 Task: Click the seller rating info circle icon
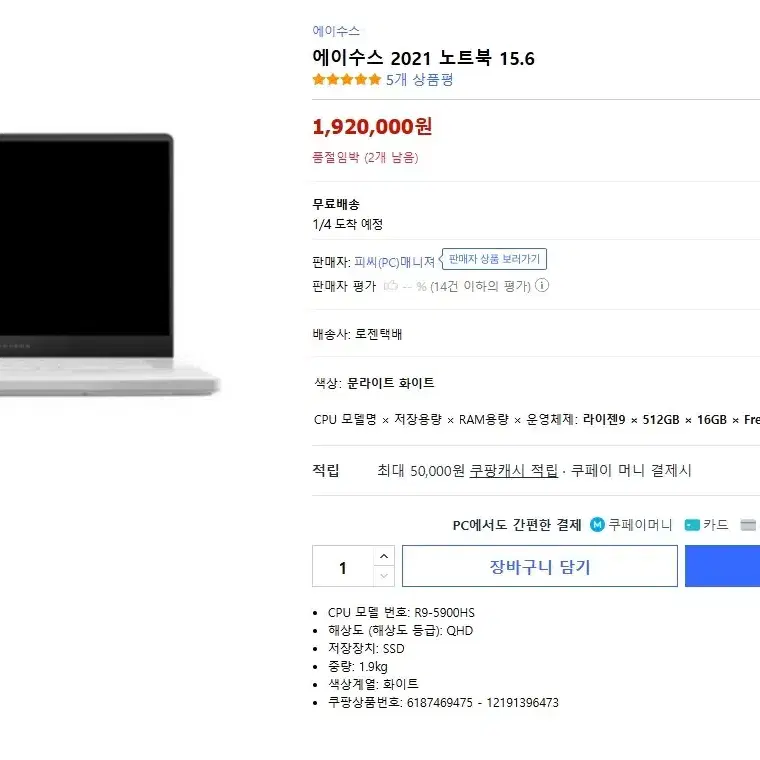click(x=541, y=285)
